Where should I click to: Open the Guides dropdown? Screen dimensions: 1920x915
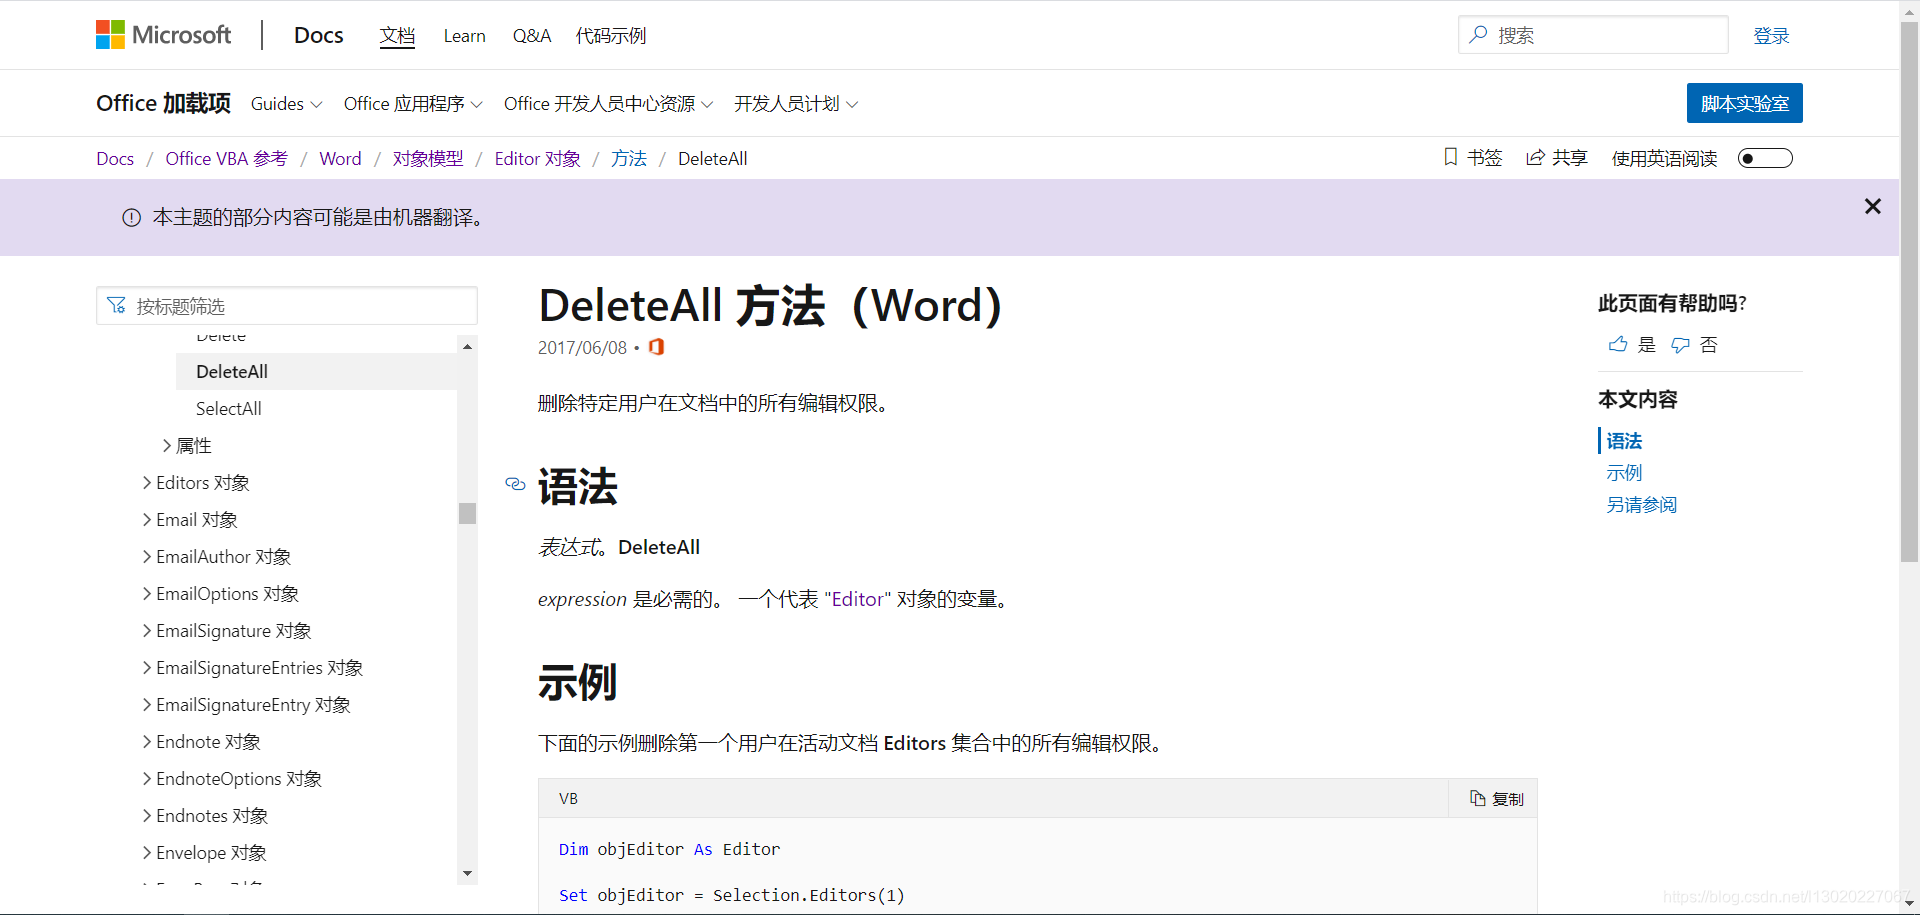pyautogui.click(x=286, y=104)
